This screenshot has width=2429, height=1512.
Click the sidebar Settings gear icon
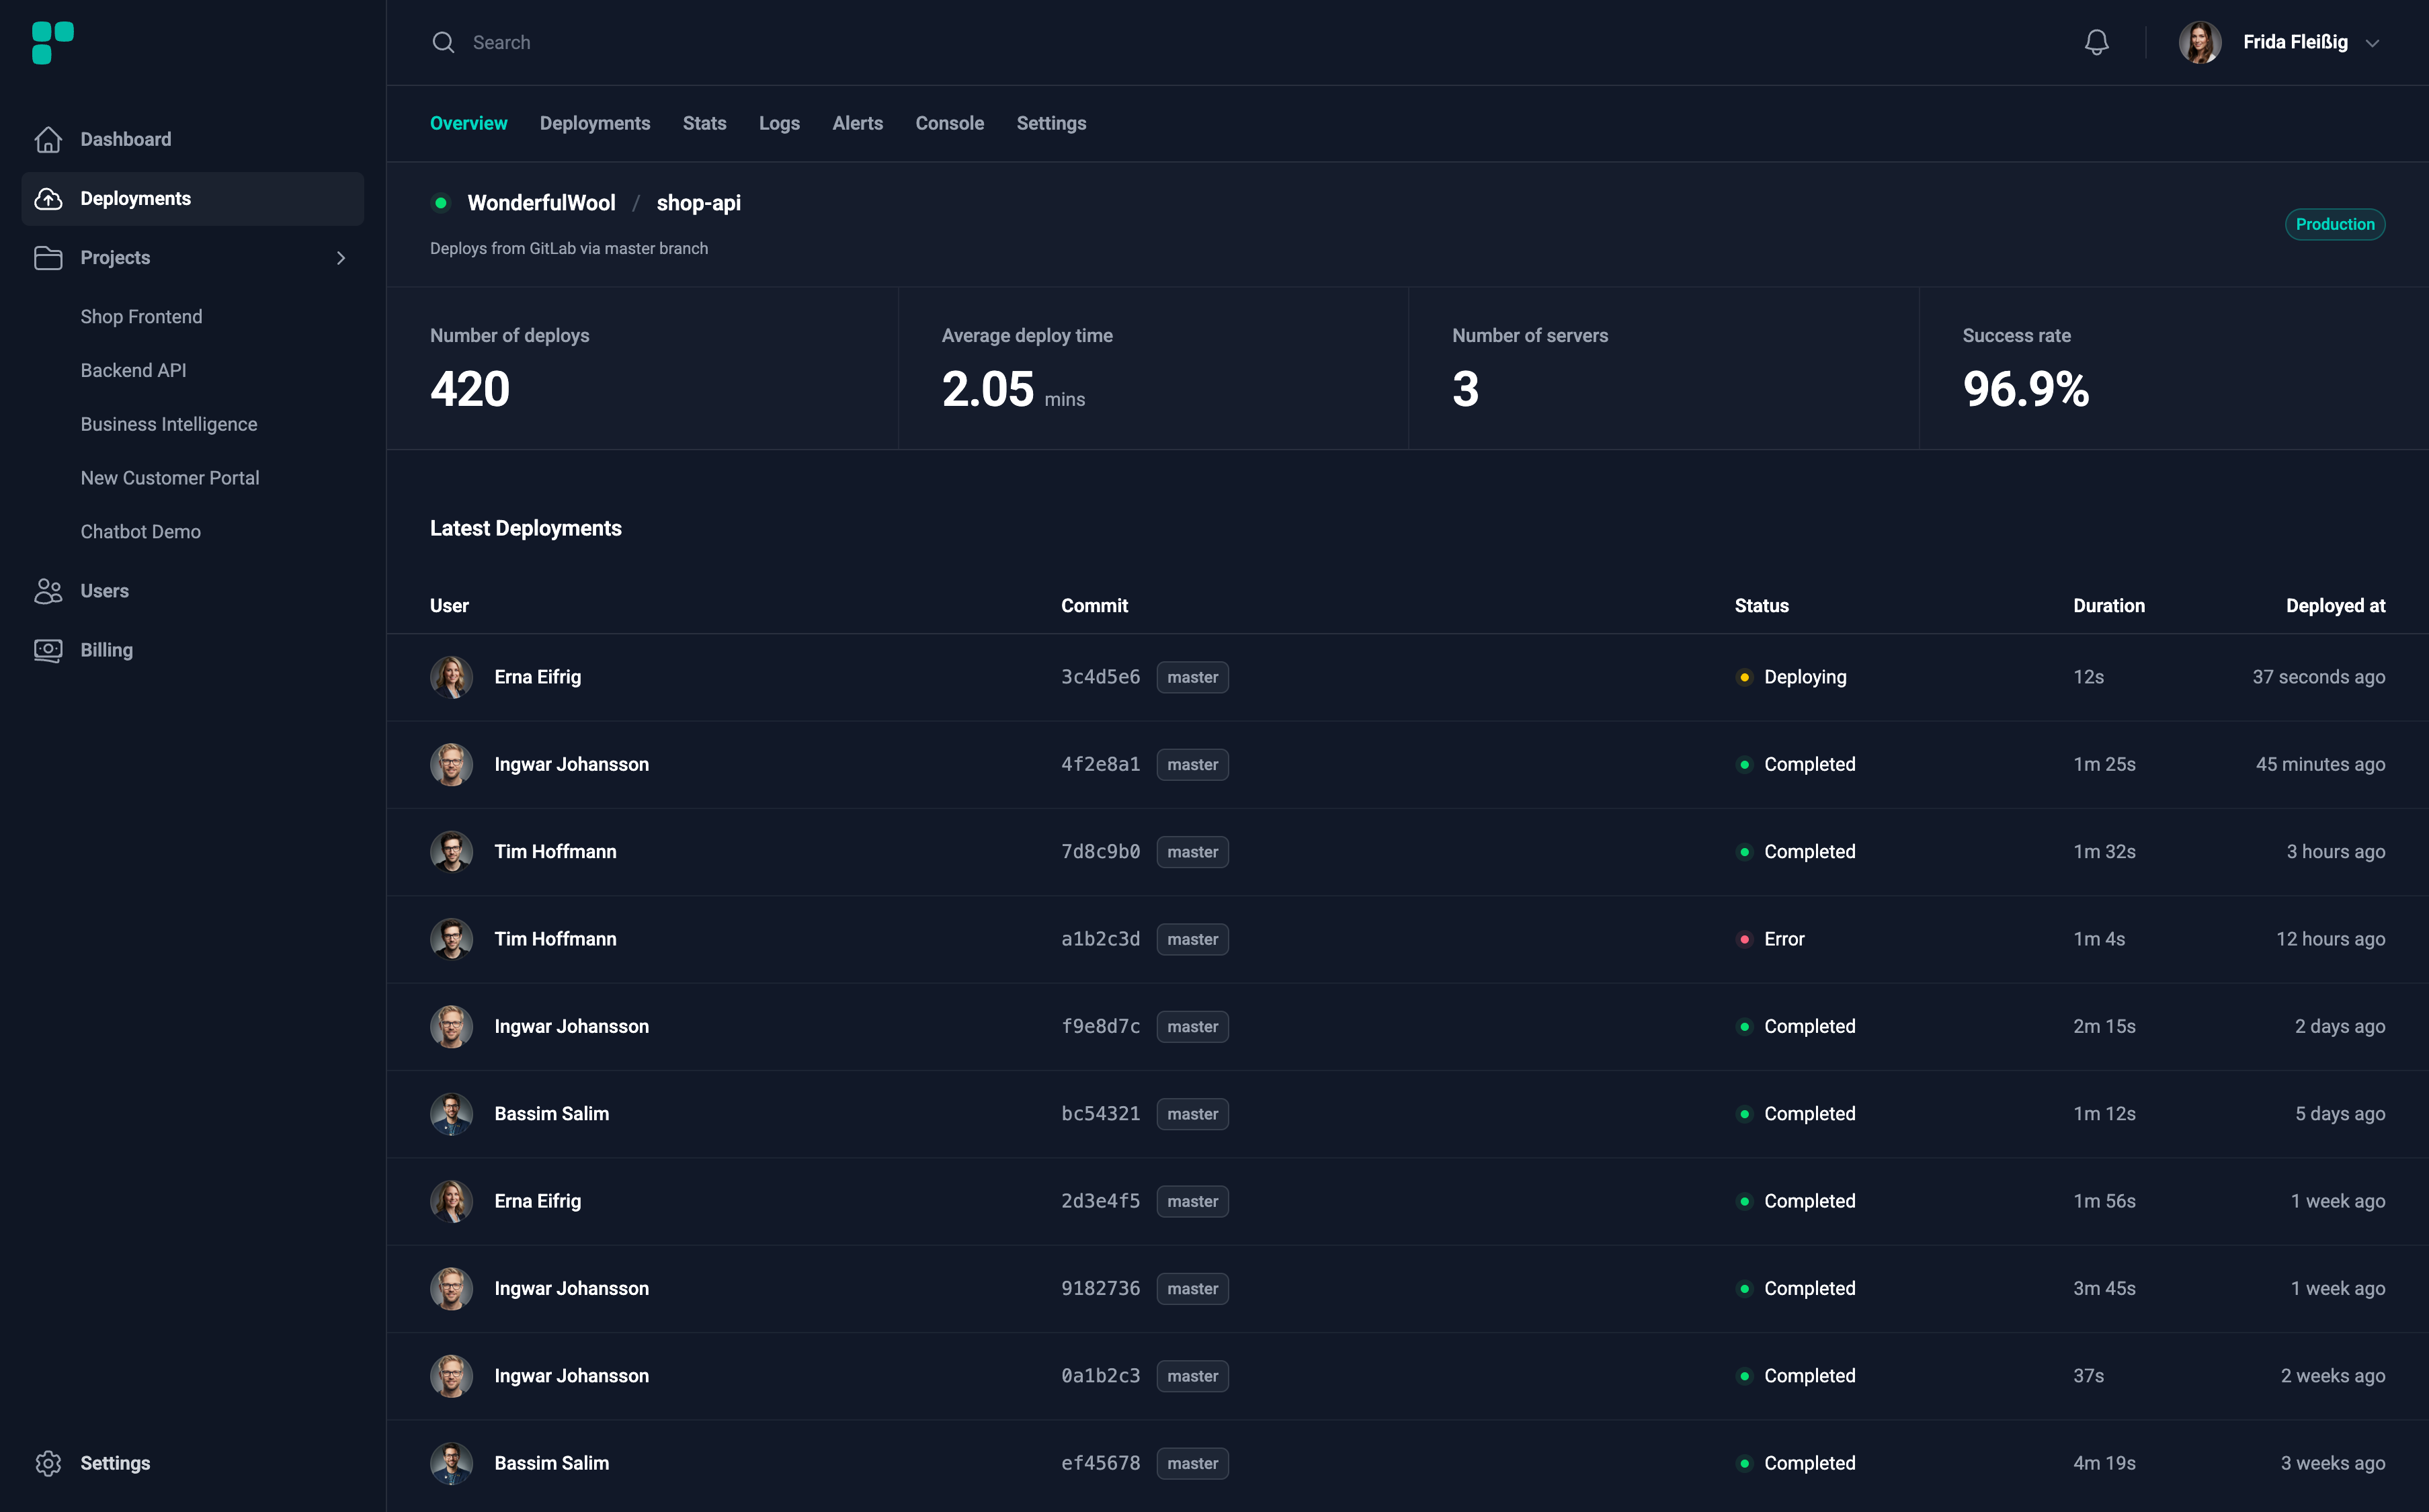point(48,1463)
